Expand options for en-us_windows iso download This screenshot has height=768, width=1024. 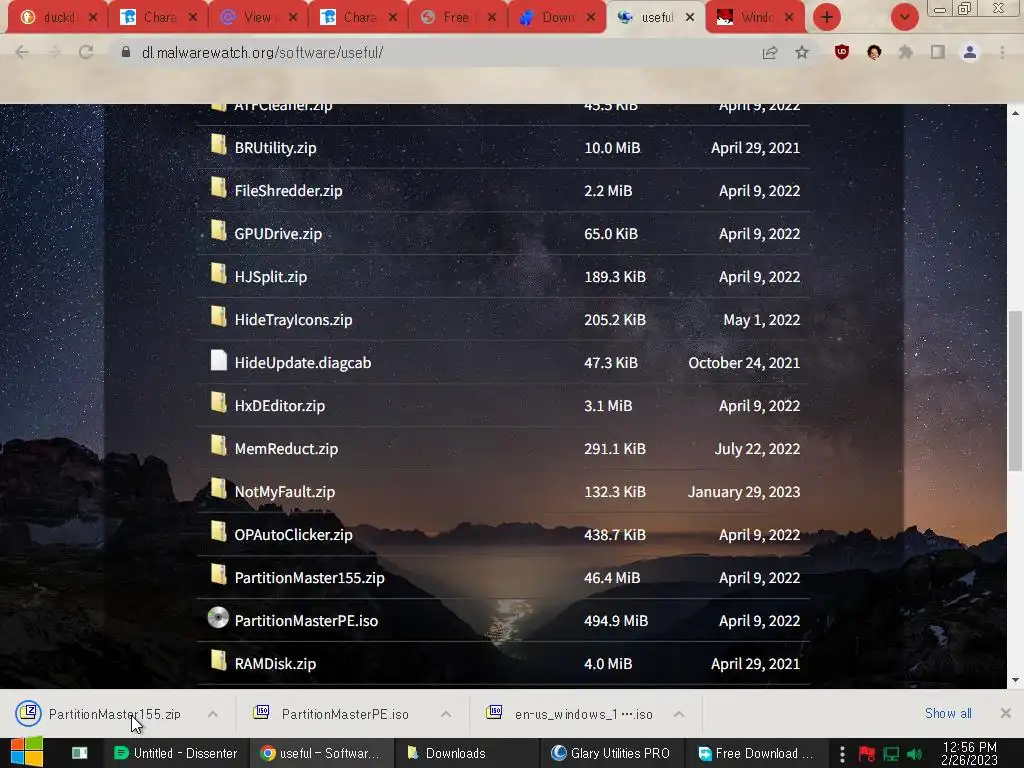[x=679, y=714]
